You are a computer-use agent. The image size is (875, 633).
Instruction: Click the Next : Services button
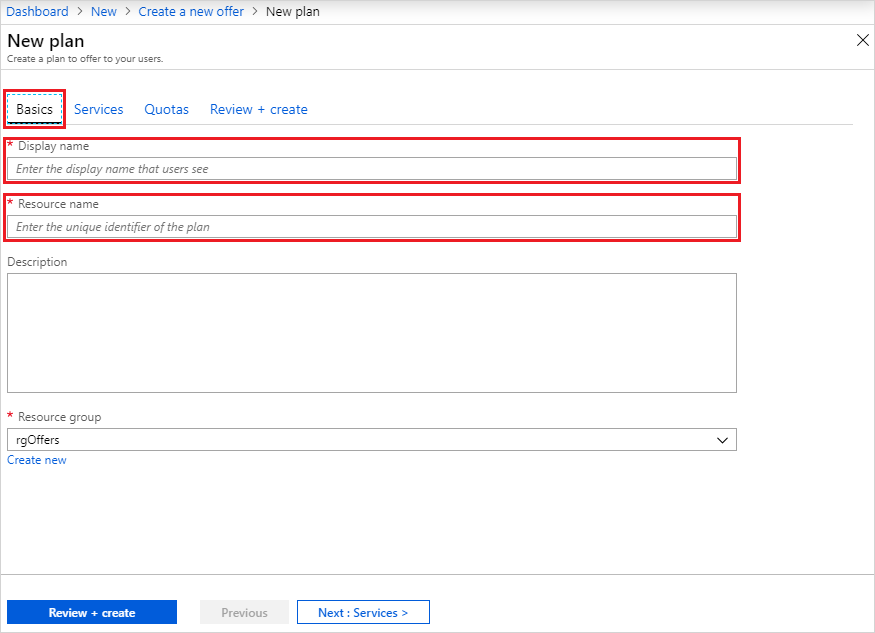(x=363, y=611)
